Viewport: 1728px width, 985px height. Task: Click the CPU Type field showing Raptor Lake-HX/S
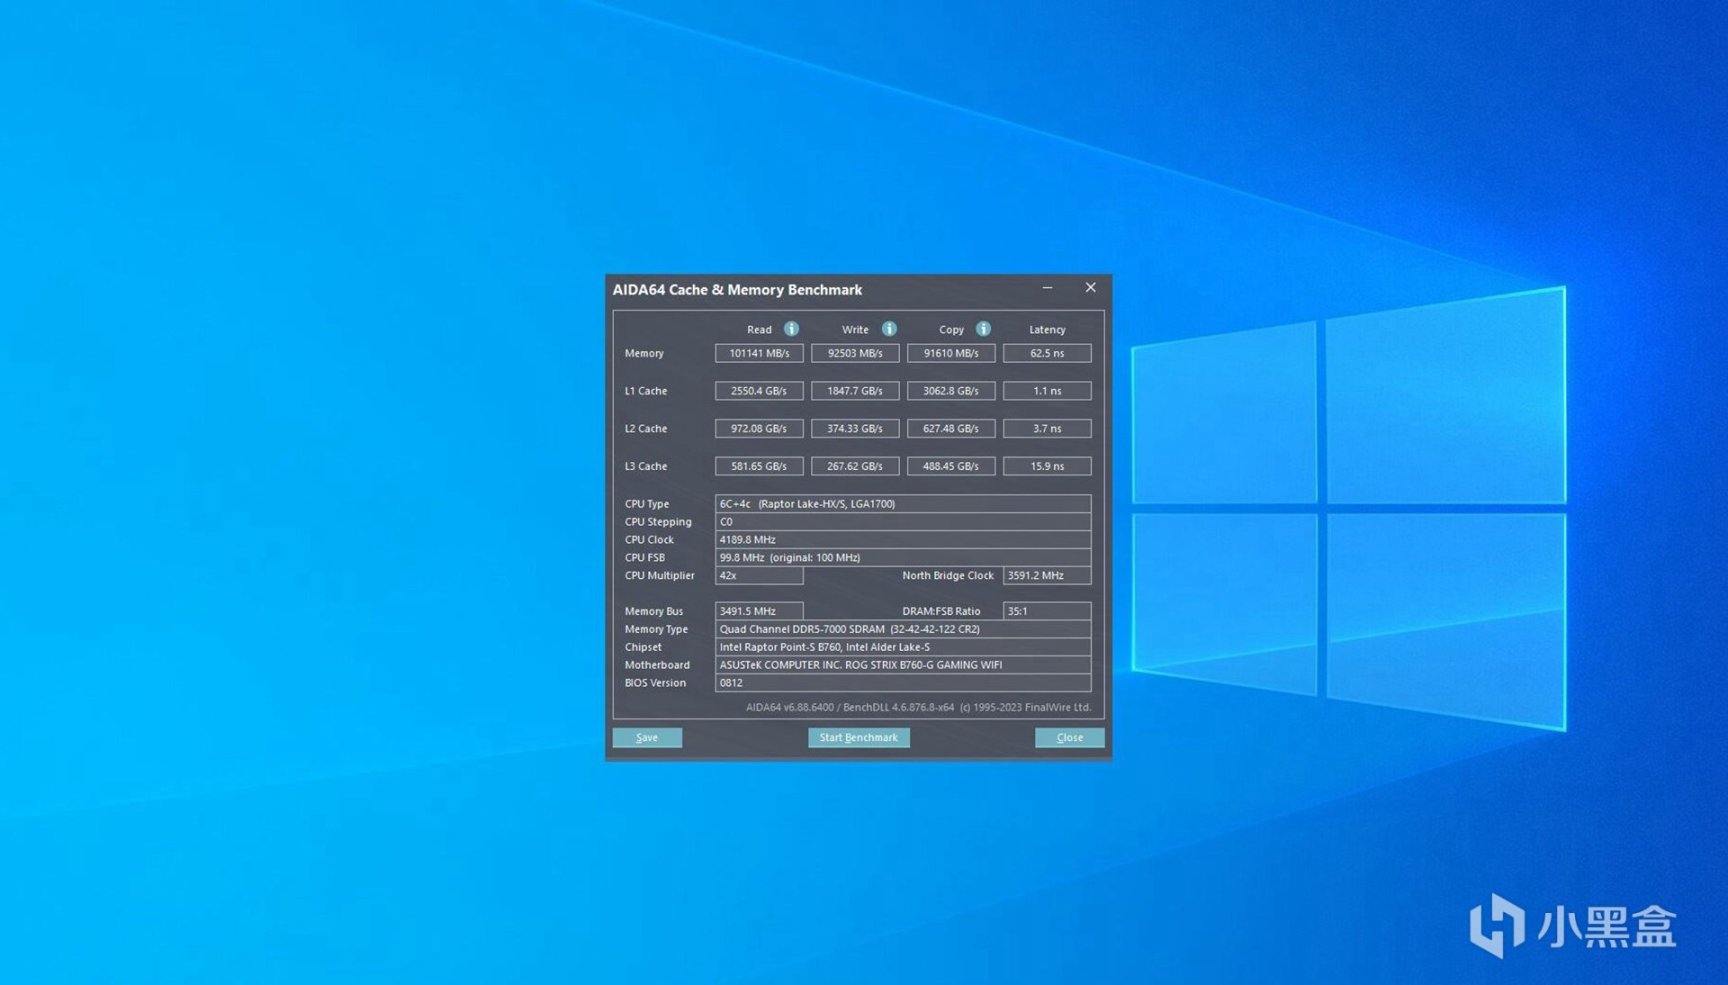[903, 504]
